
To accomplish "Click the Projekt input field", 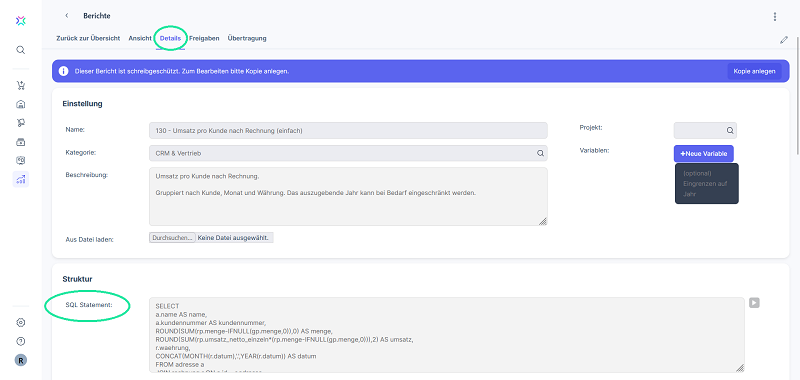I will 705,131.
